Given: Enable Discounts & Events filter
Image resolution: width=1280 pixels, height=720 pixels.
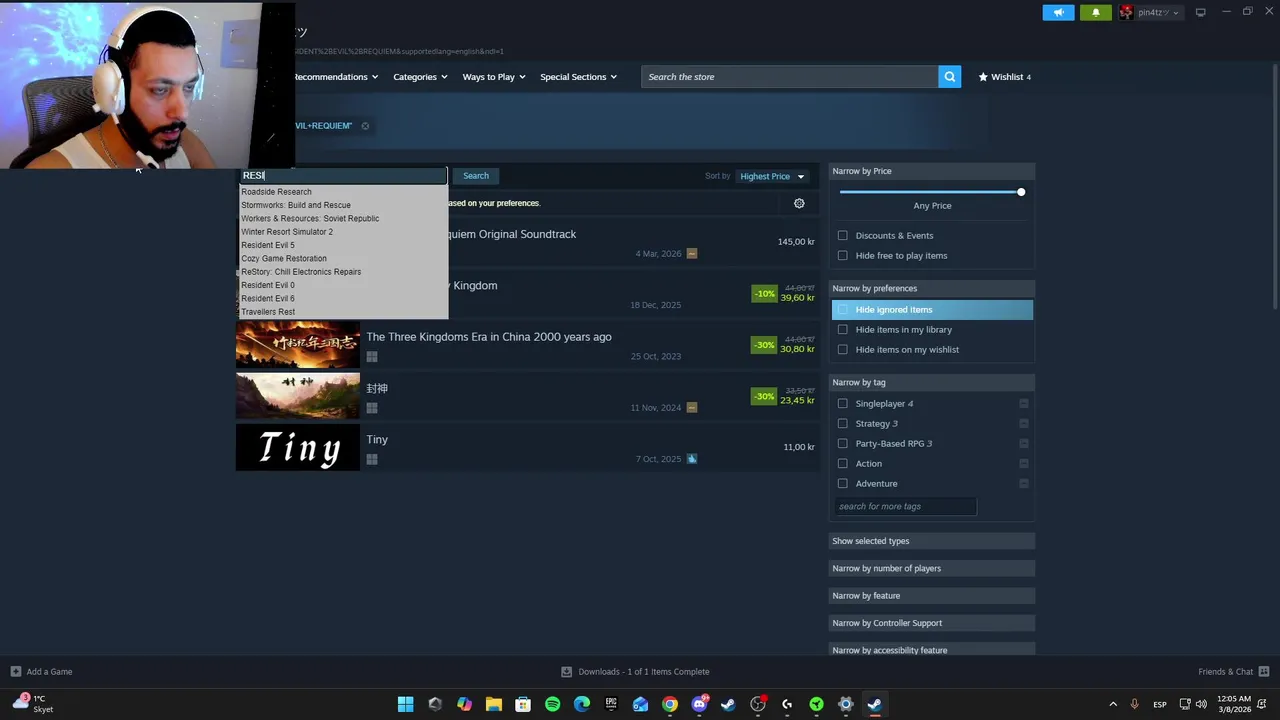Looking at the screenshot, I should click(843, 236).
